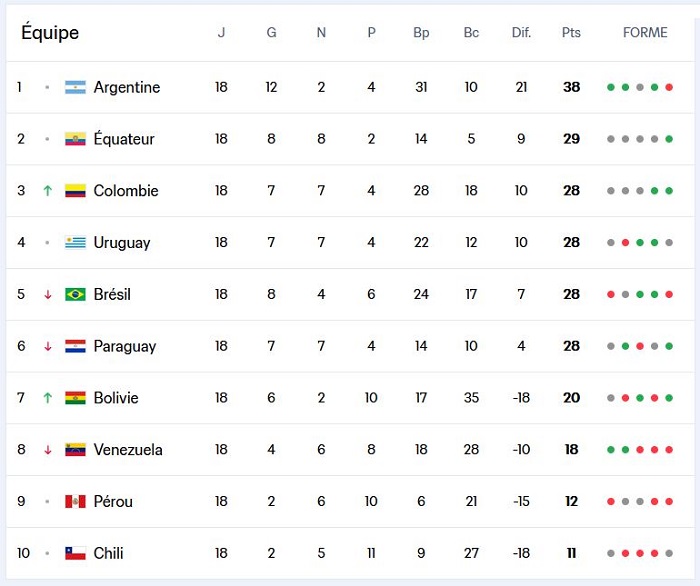Click the Chile flag icon
The width and height of the screenshot is (700, 586).
(75, 553)
